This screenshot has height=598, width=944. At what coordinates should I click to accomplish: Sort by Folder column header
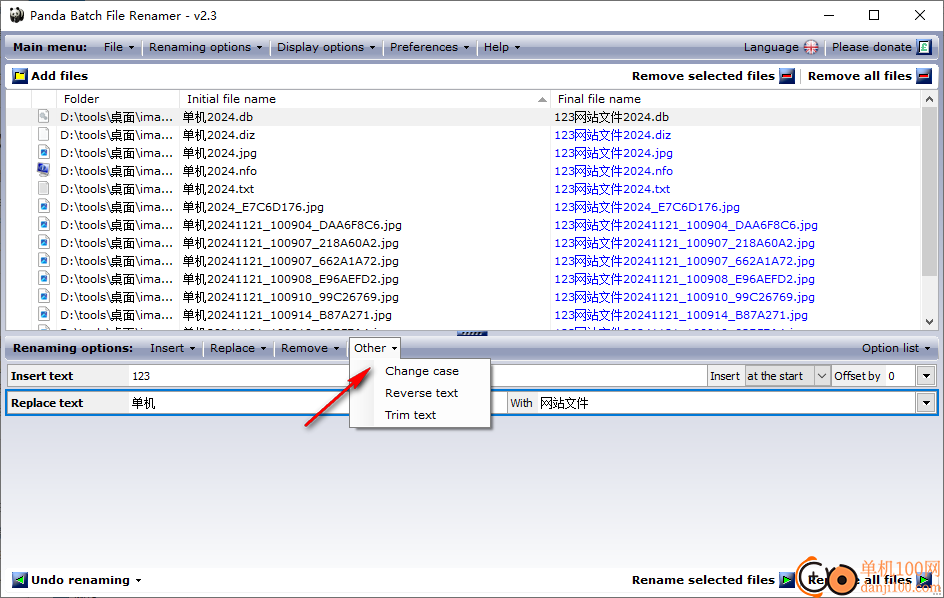point(117,99)
